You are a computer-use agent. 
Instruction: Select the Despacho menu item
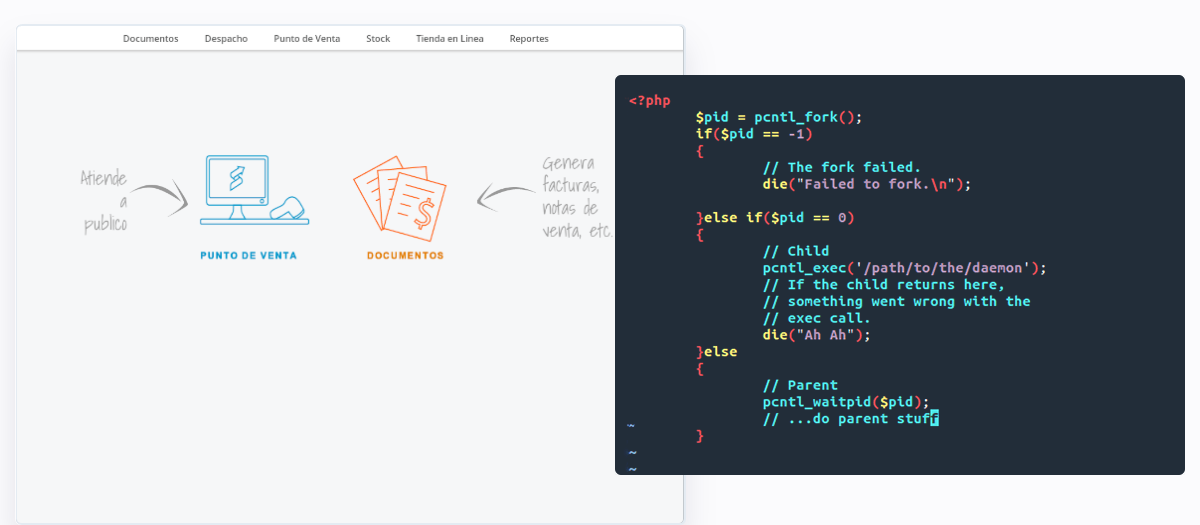[x=226, y=39]
